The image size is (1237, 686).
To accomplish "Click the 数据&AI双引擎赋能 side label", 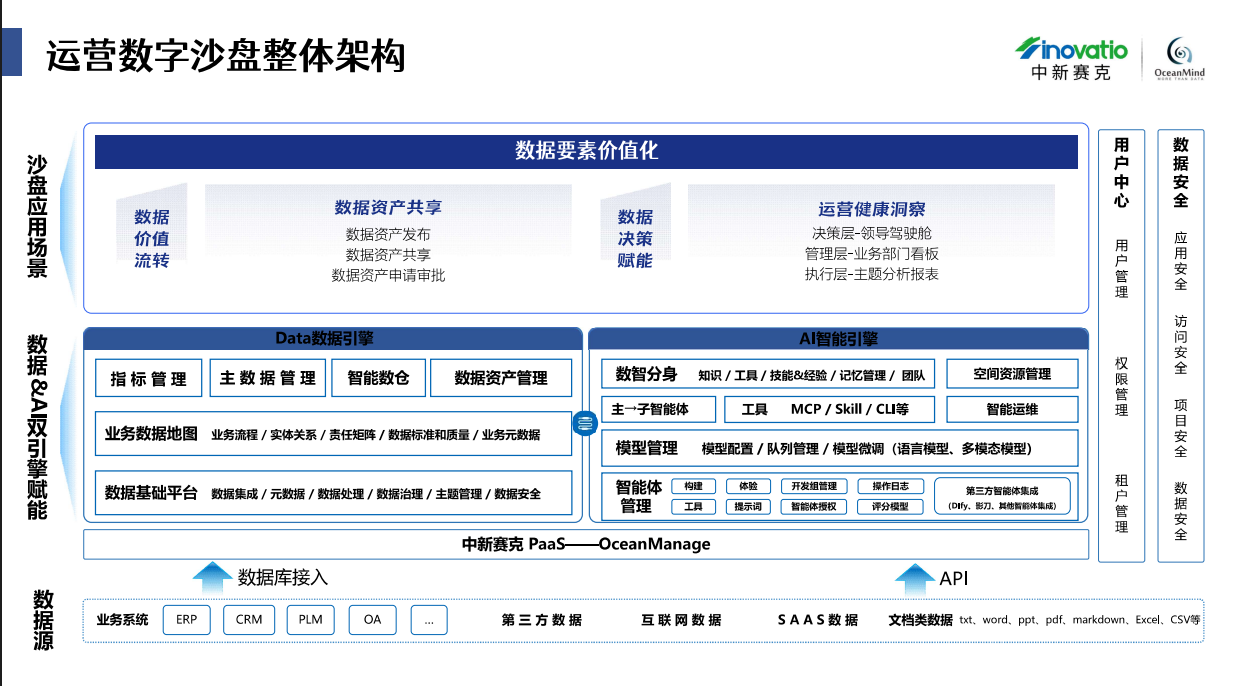I will point(38,427).
